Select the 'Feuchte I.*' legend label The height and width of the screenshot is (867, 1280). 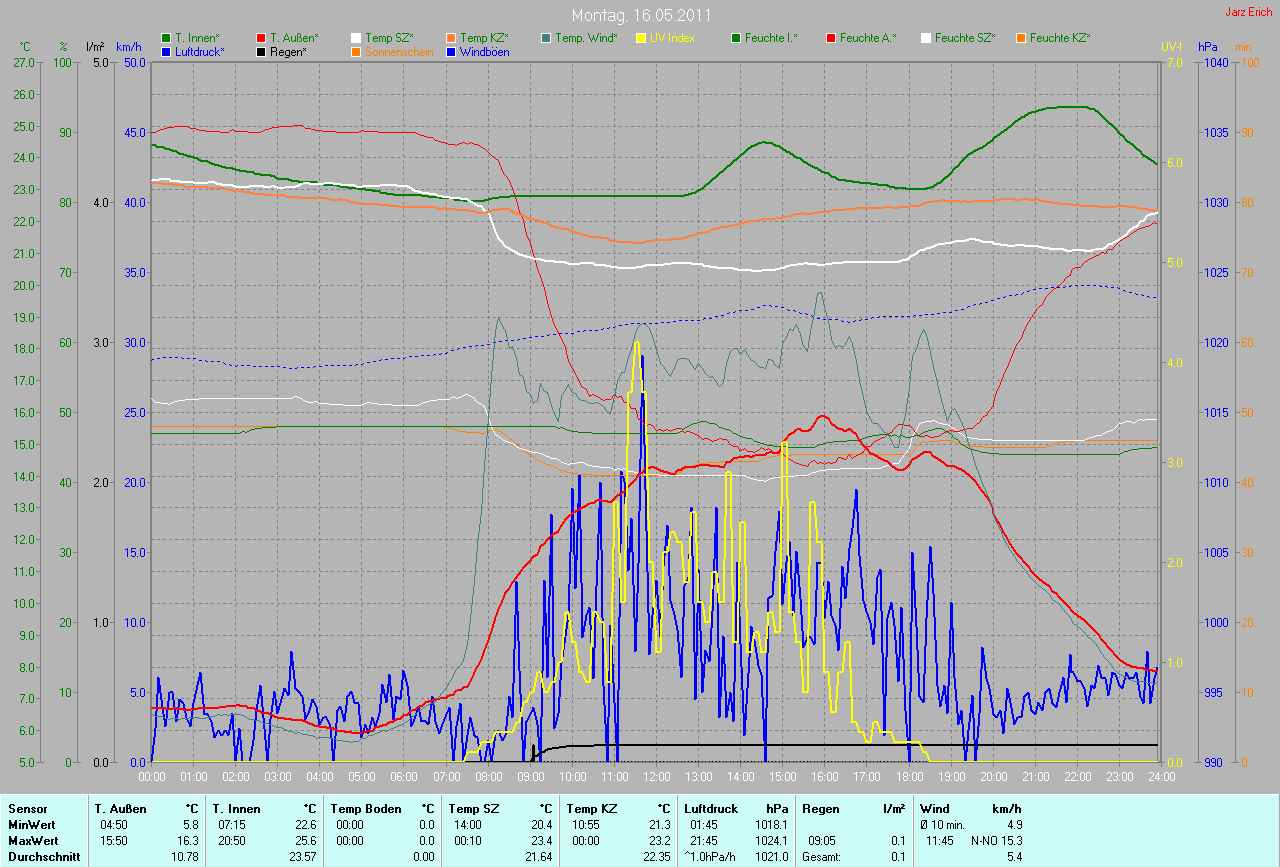772,38
